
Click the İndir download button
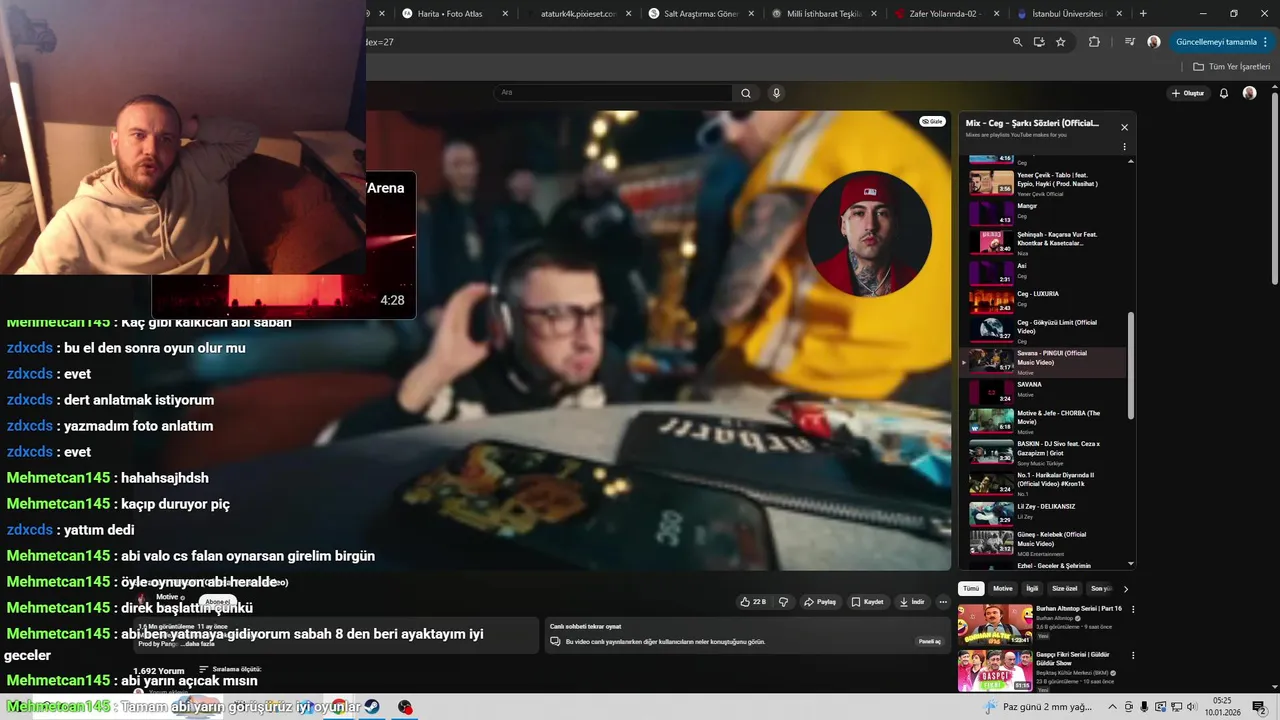point(912,602)
